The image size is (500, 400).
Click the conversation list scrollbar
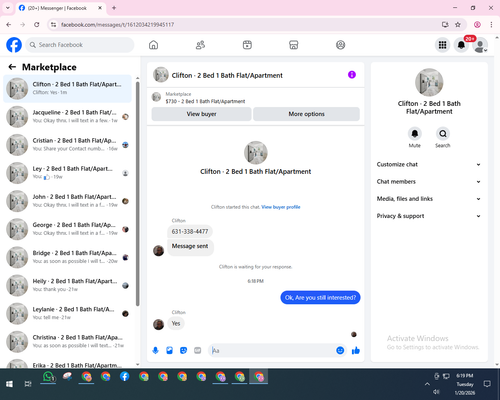(137, 193)
